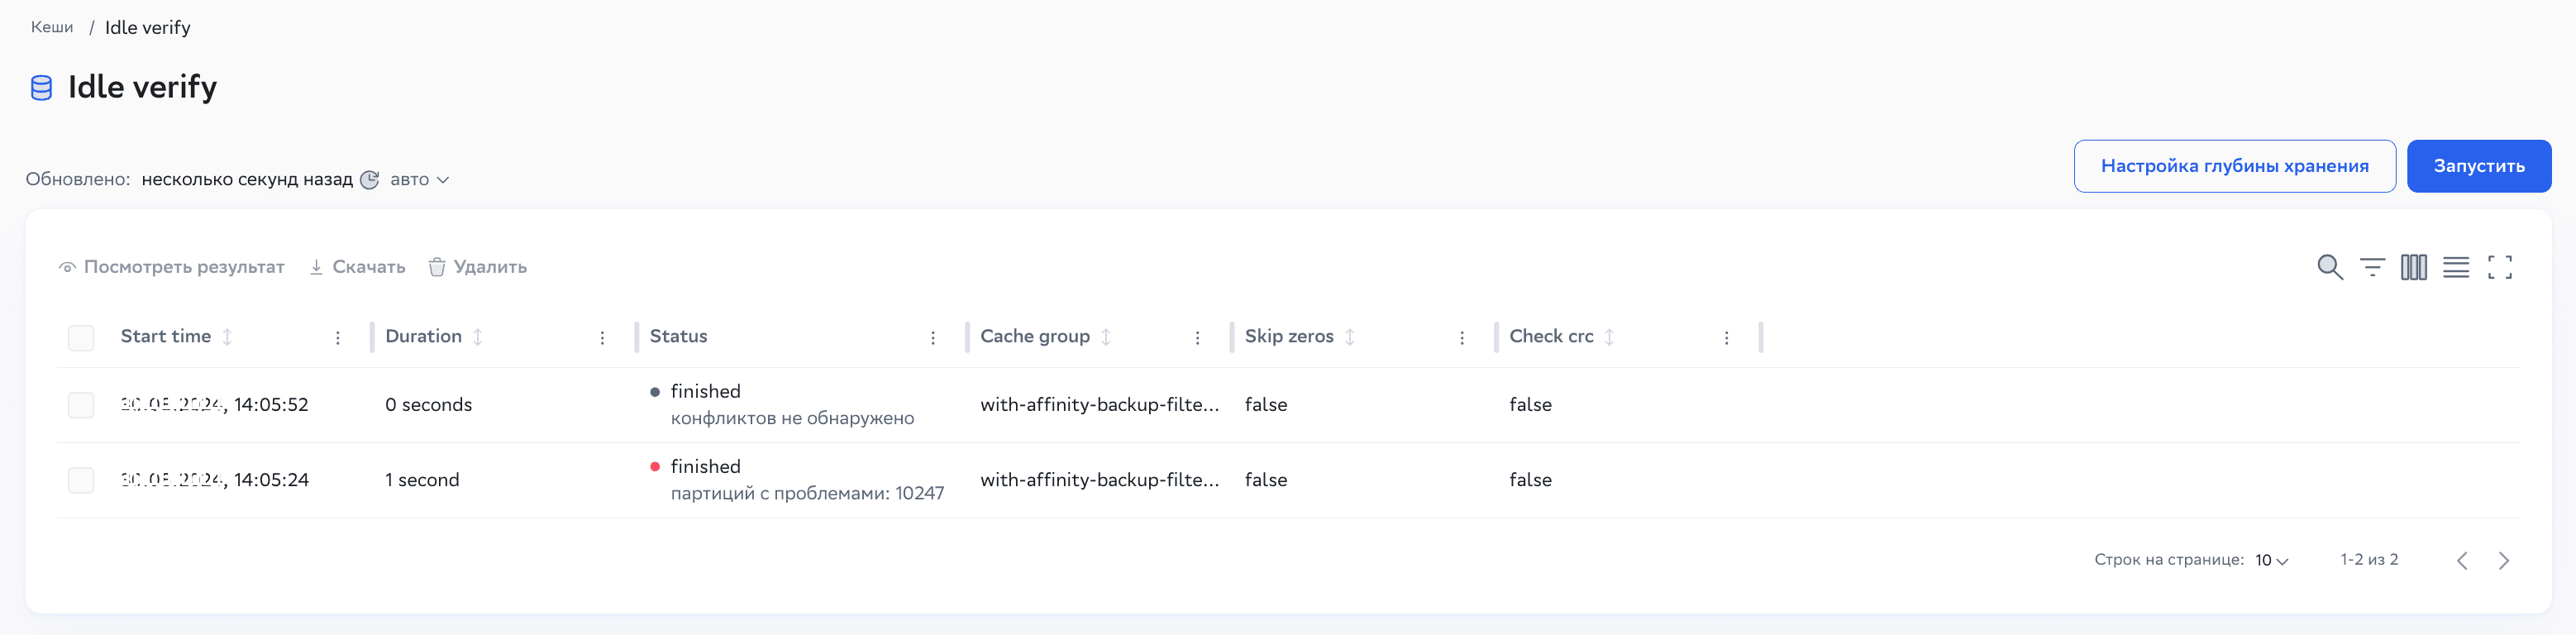Toggle fullscreen table view icon

coord(2499,267)
